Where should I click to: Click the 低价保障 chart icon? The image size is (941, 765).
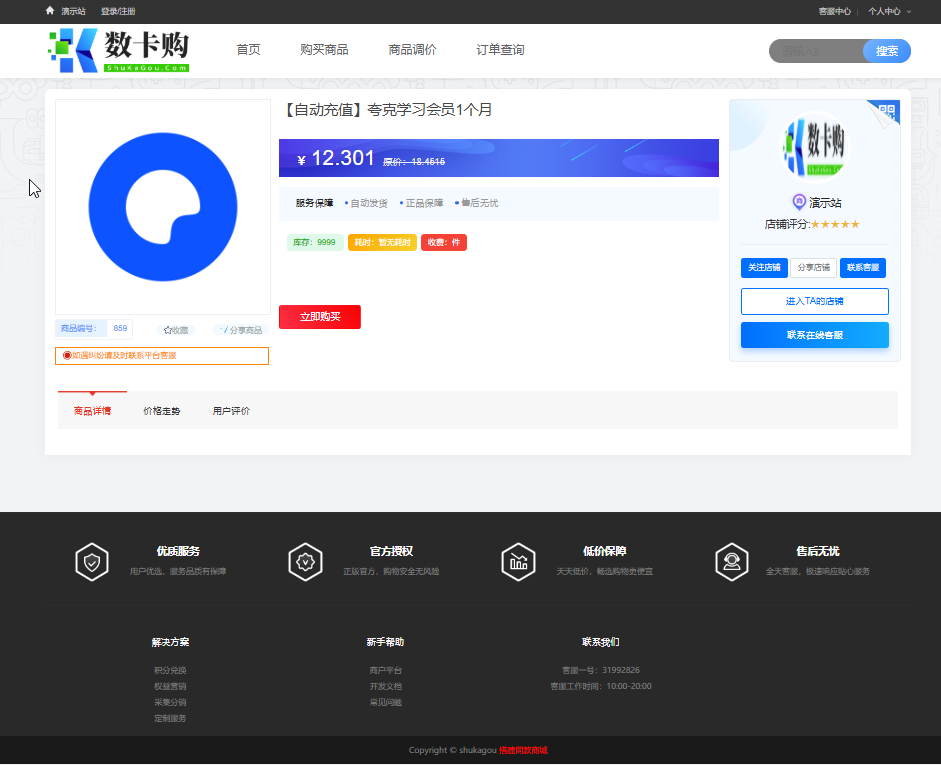click(x=519, y=562)
